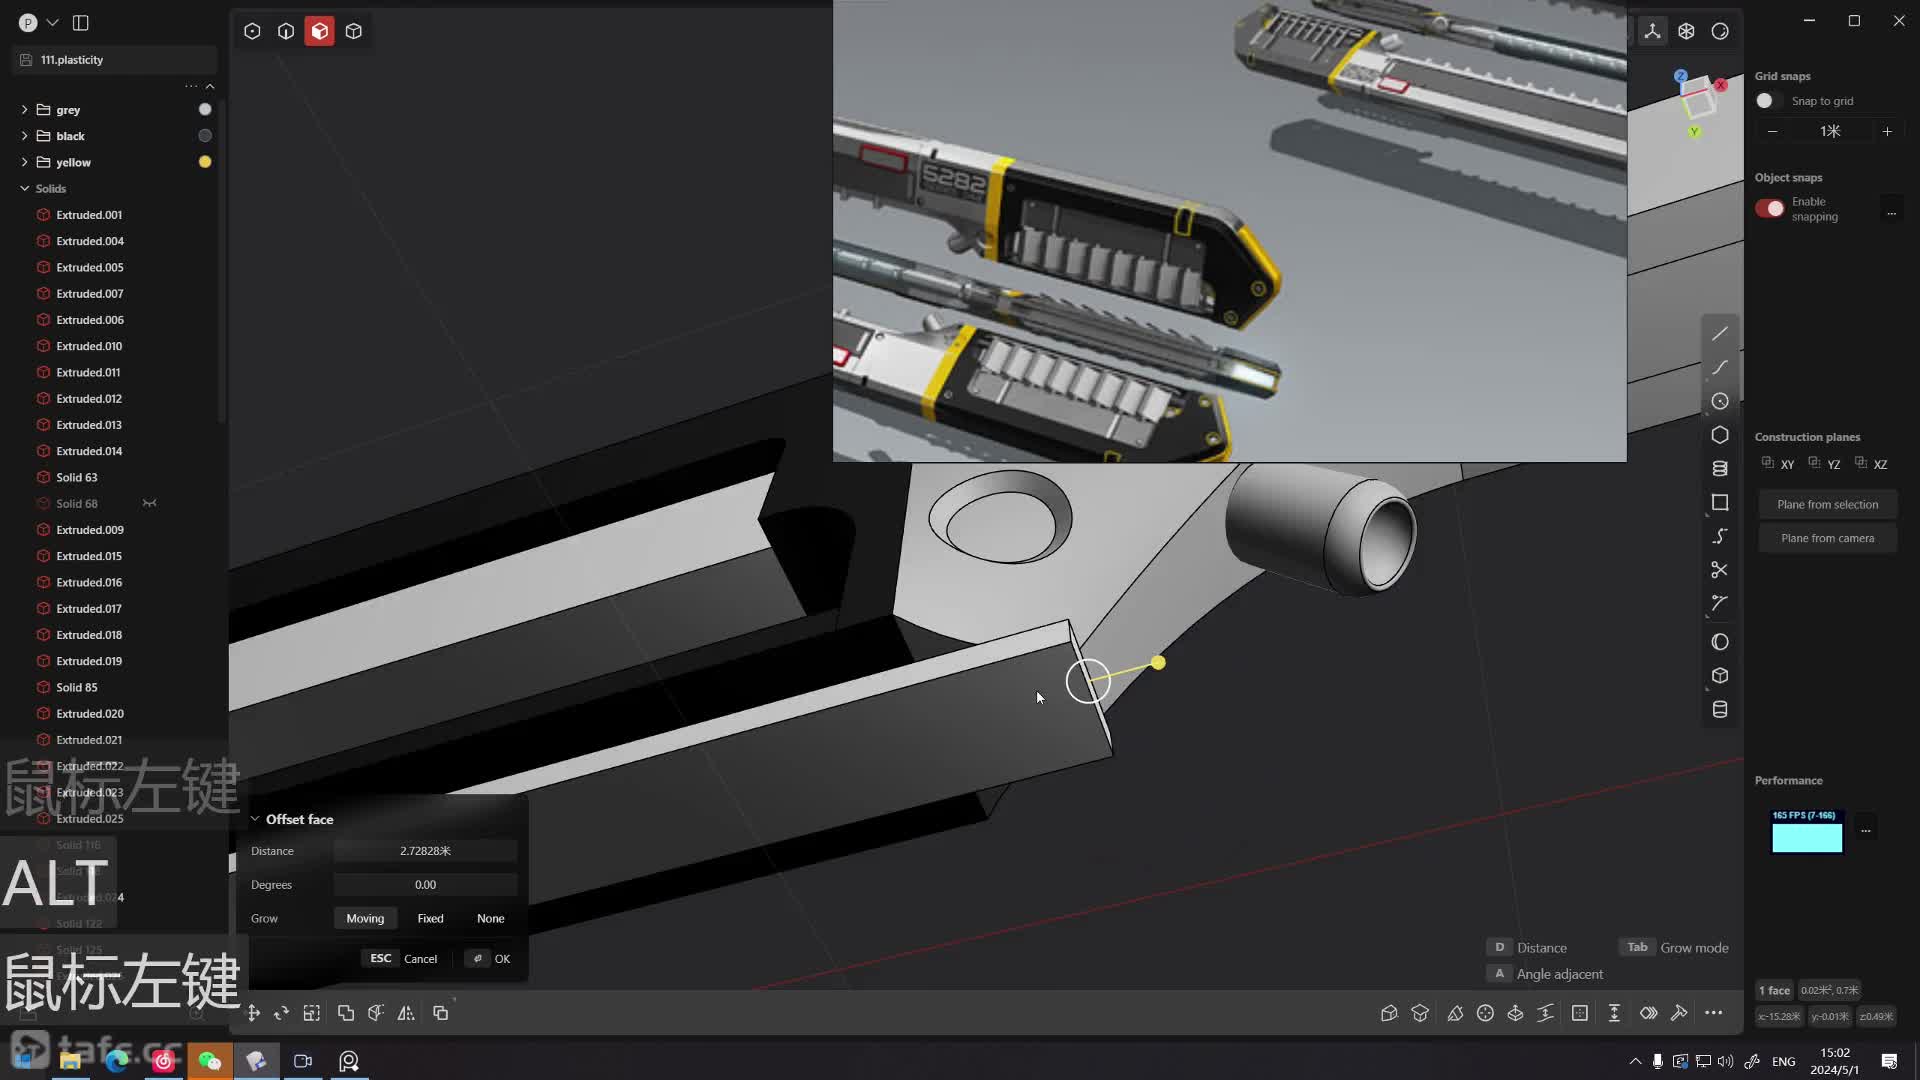1920x1080 pixels.
Task: Select the edge selection mode icon
Action: tap(286, 31)
